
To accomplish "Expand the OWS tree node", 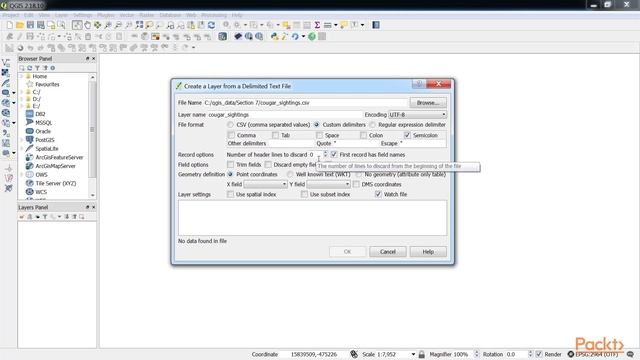I will 22,174.
